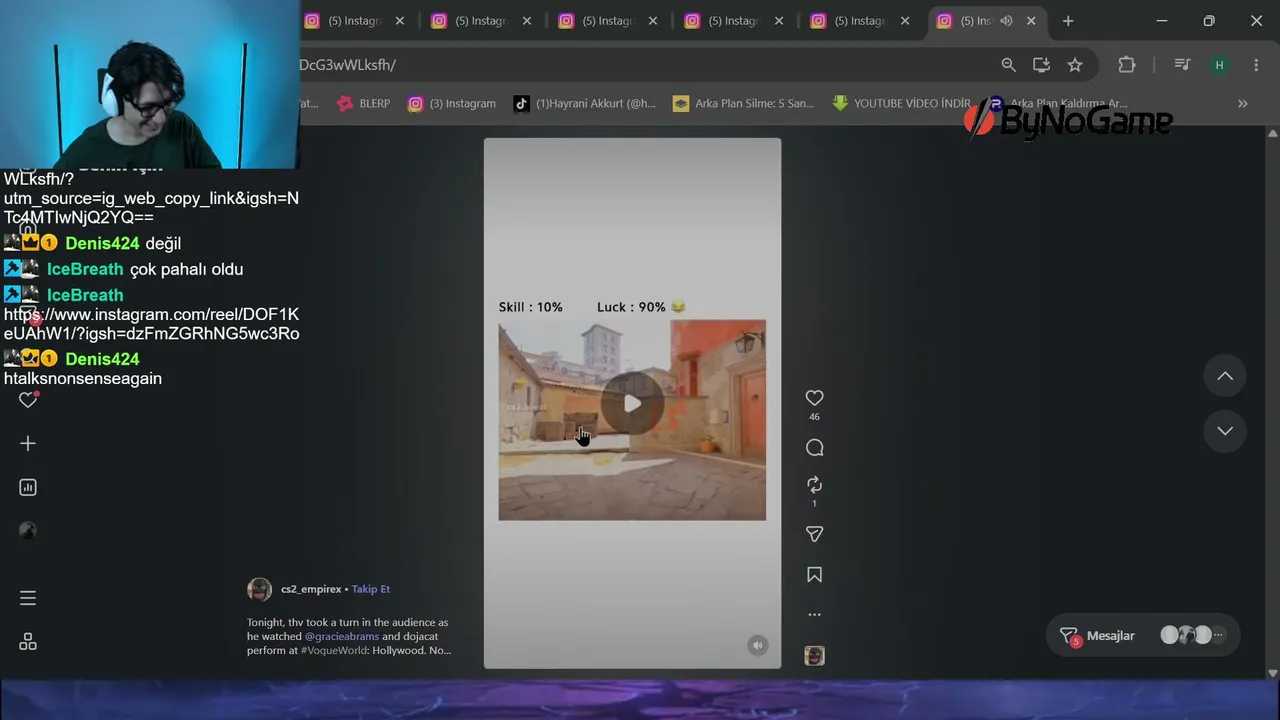Open the cs2_empirex username link
This screenshot has height=720, width=1280.
coord(311,589)
